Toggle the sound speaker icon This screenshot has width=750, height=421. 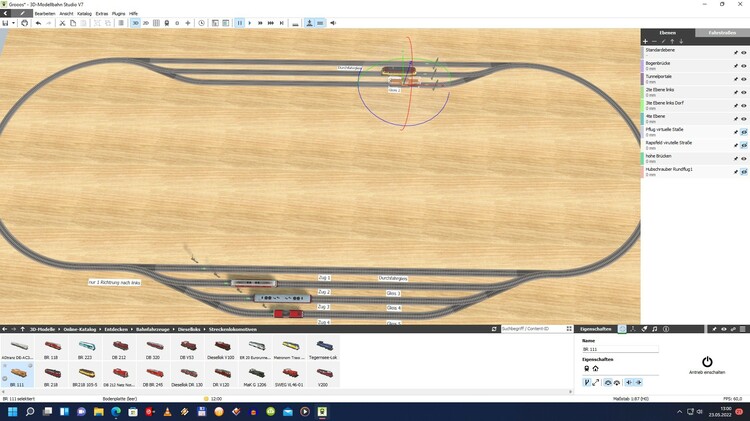(x=333, y=23)
